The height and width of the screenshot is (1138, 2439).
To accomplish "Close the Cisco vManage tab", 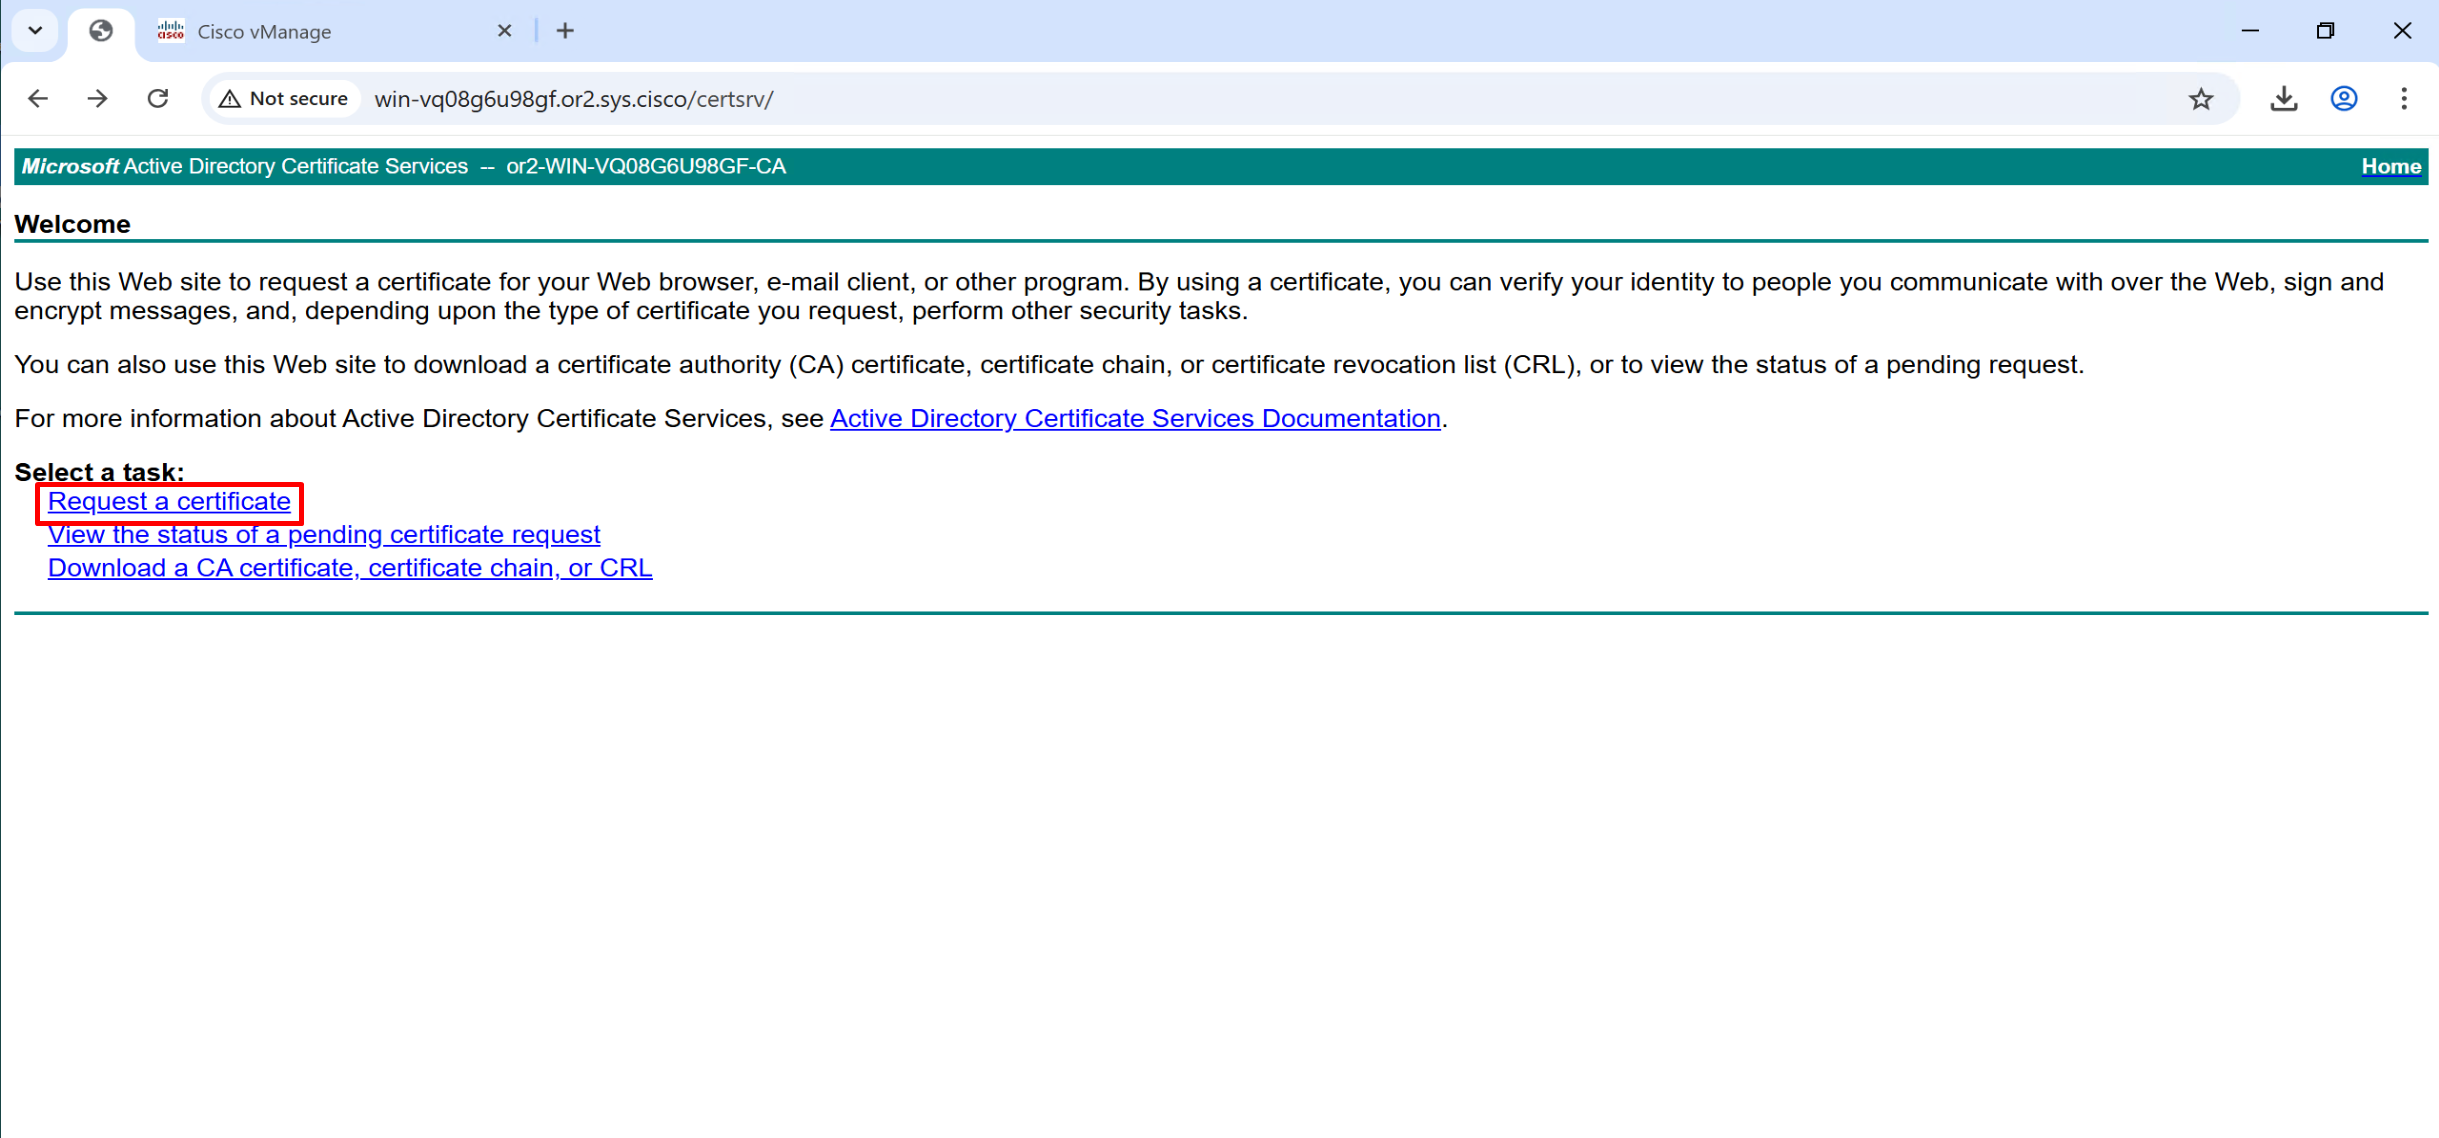I will click(504, 31).
